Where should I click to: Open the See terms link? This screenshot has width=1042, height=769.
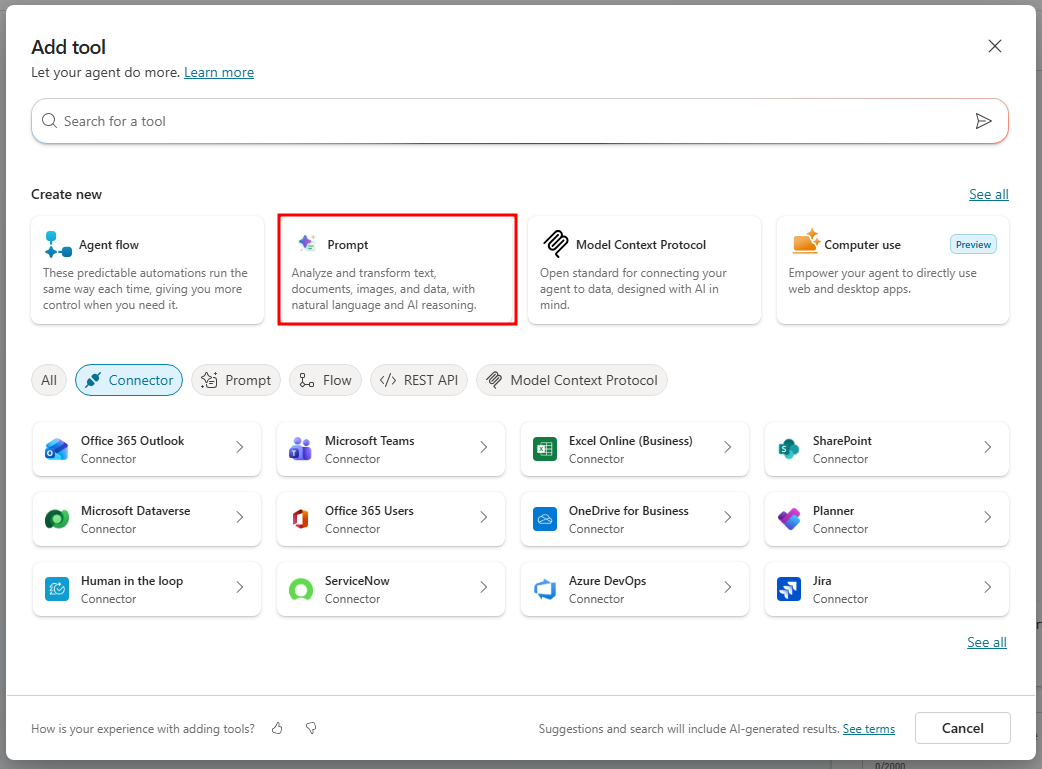coord(869,729)
